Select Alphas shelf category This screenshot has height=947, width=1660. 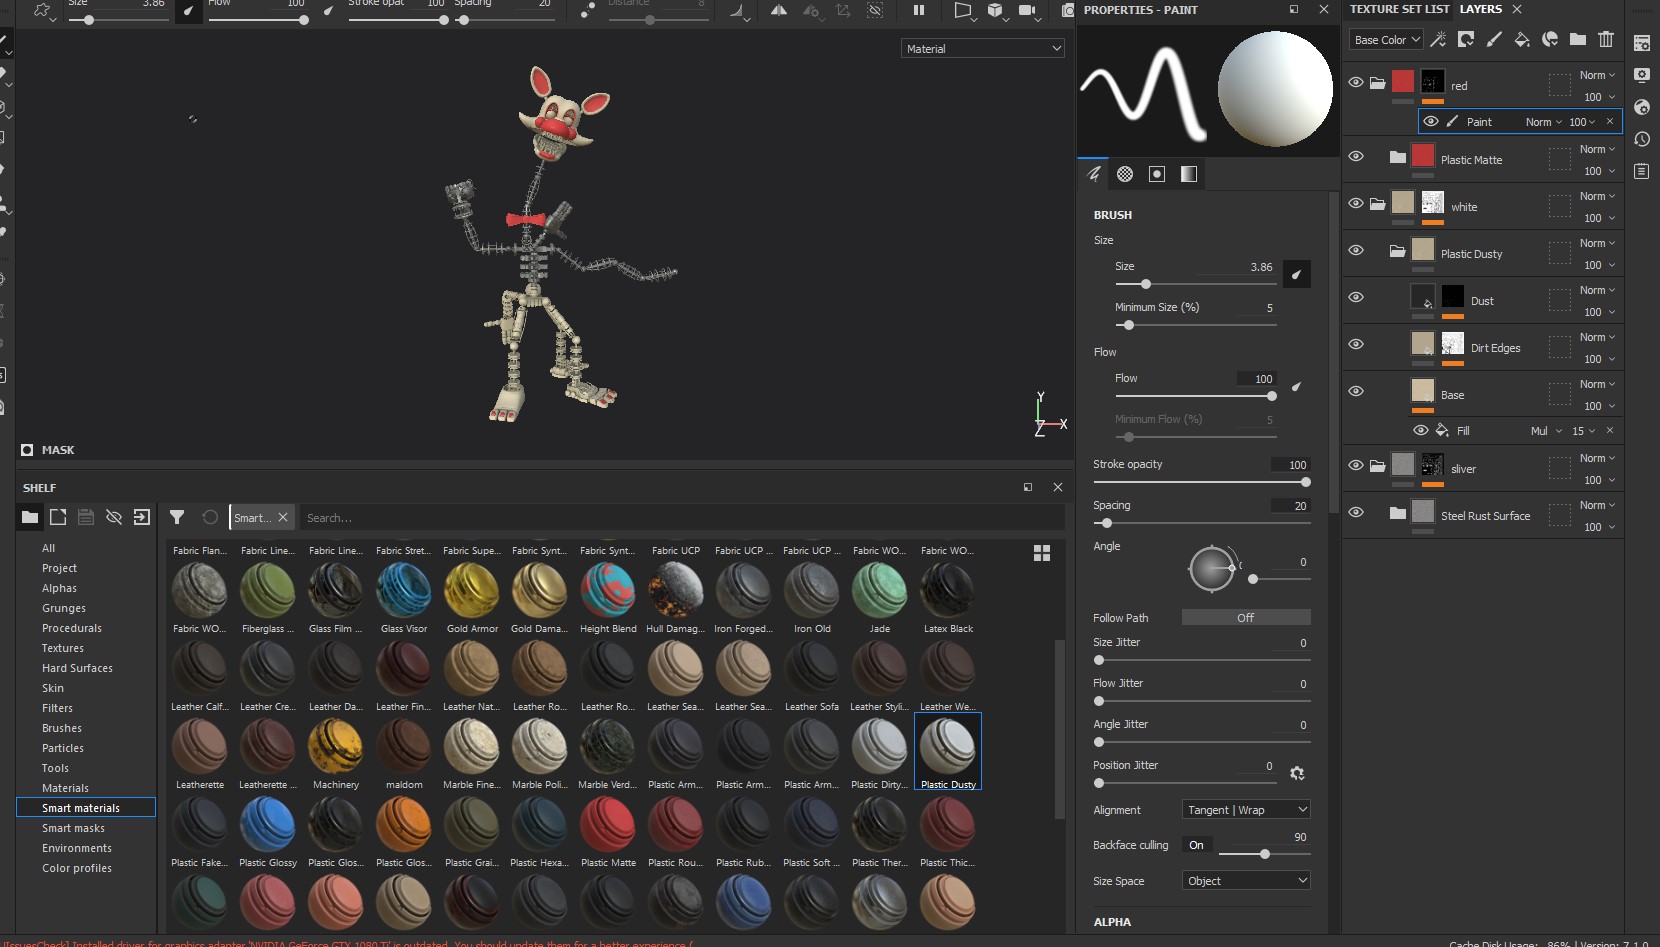point(59,588)
